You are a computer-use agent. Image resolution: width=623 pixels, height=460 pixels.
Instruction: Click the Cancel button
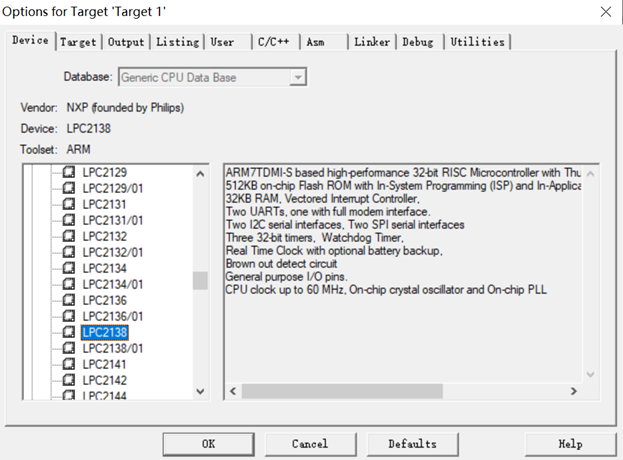310,444
